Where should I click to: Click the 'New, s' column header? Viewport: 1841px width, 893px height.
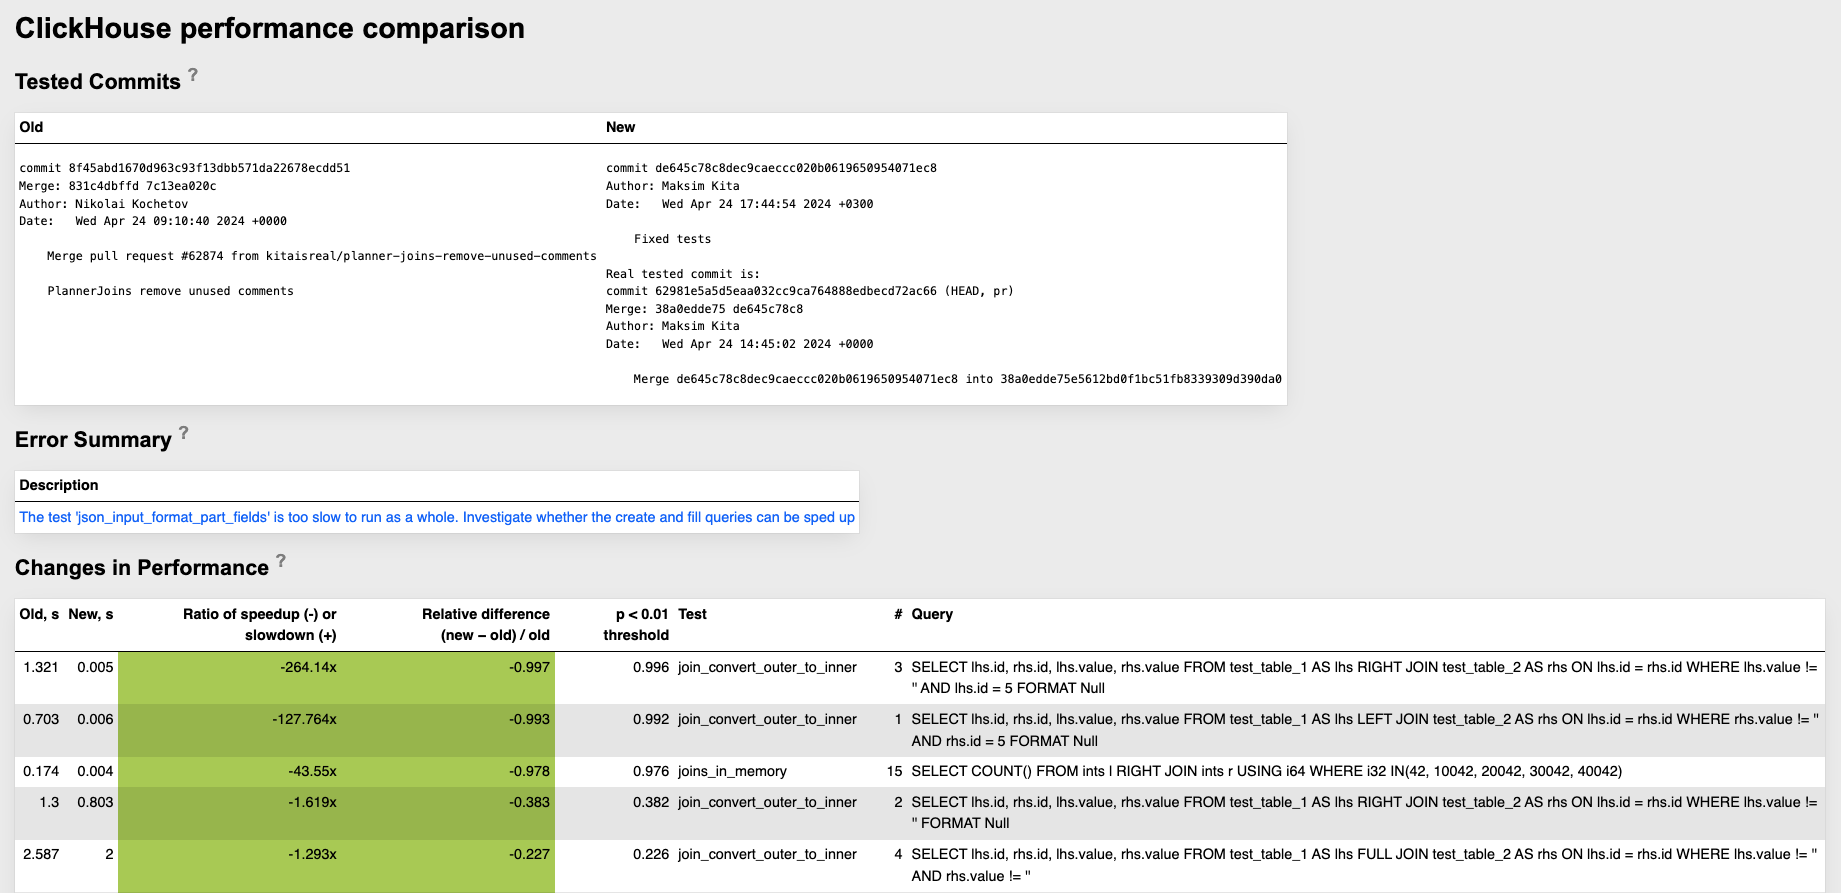coord(91,614)
